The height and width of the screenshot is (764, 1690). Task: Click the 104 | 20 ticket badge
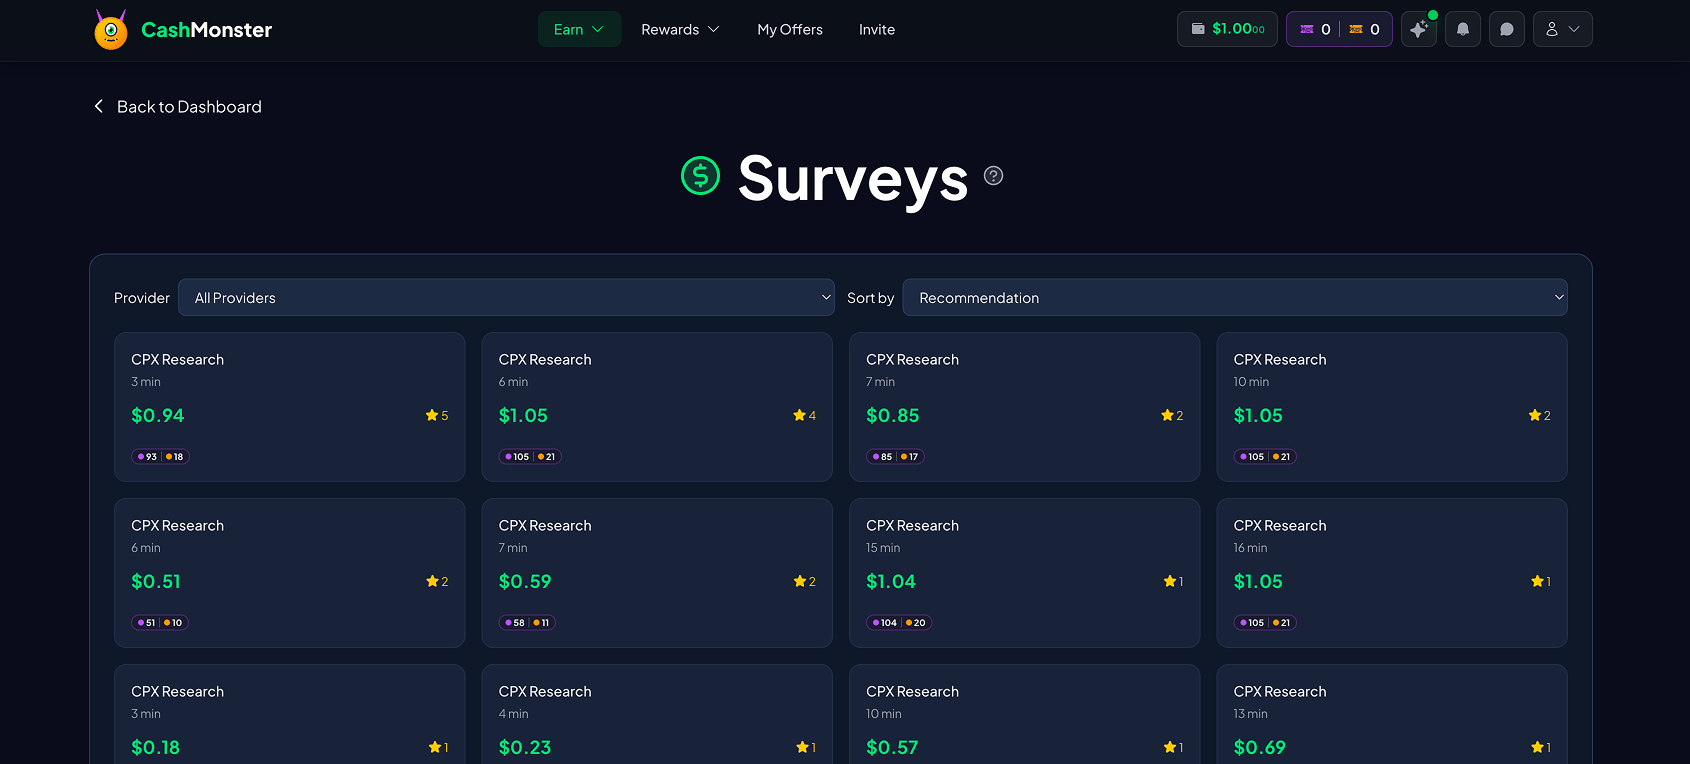point(899,623)
